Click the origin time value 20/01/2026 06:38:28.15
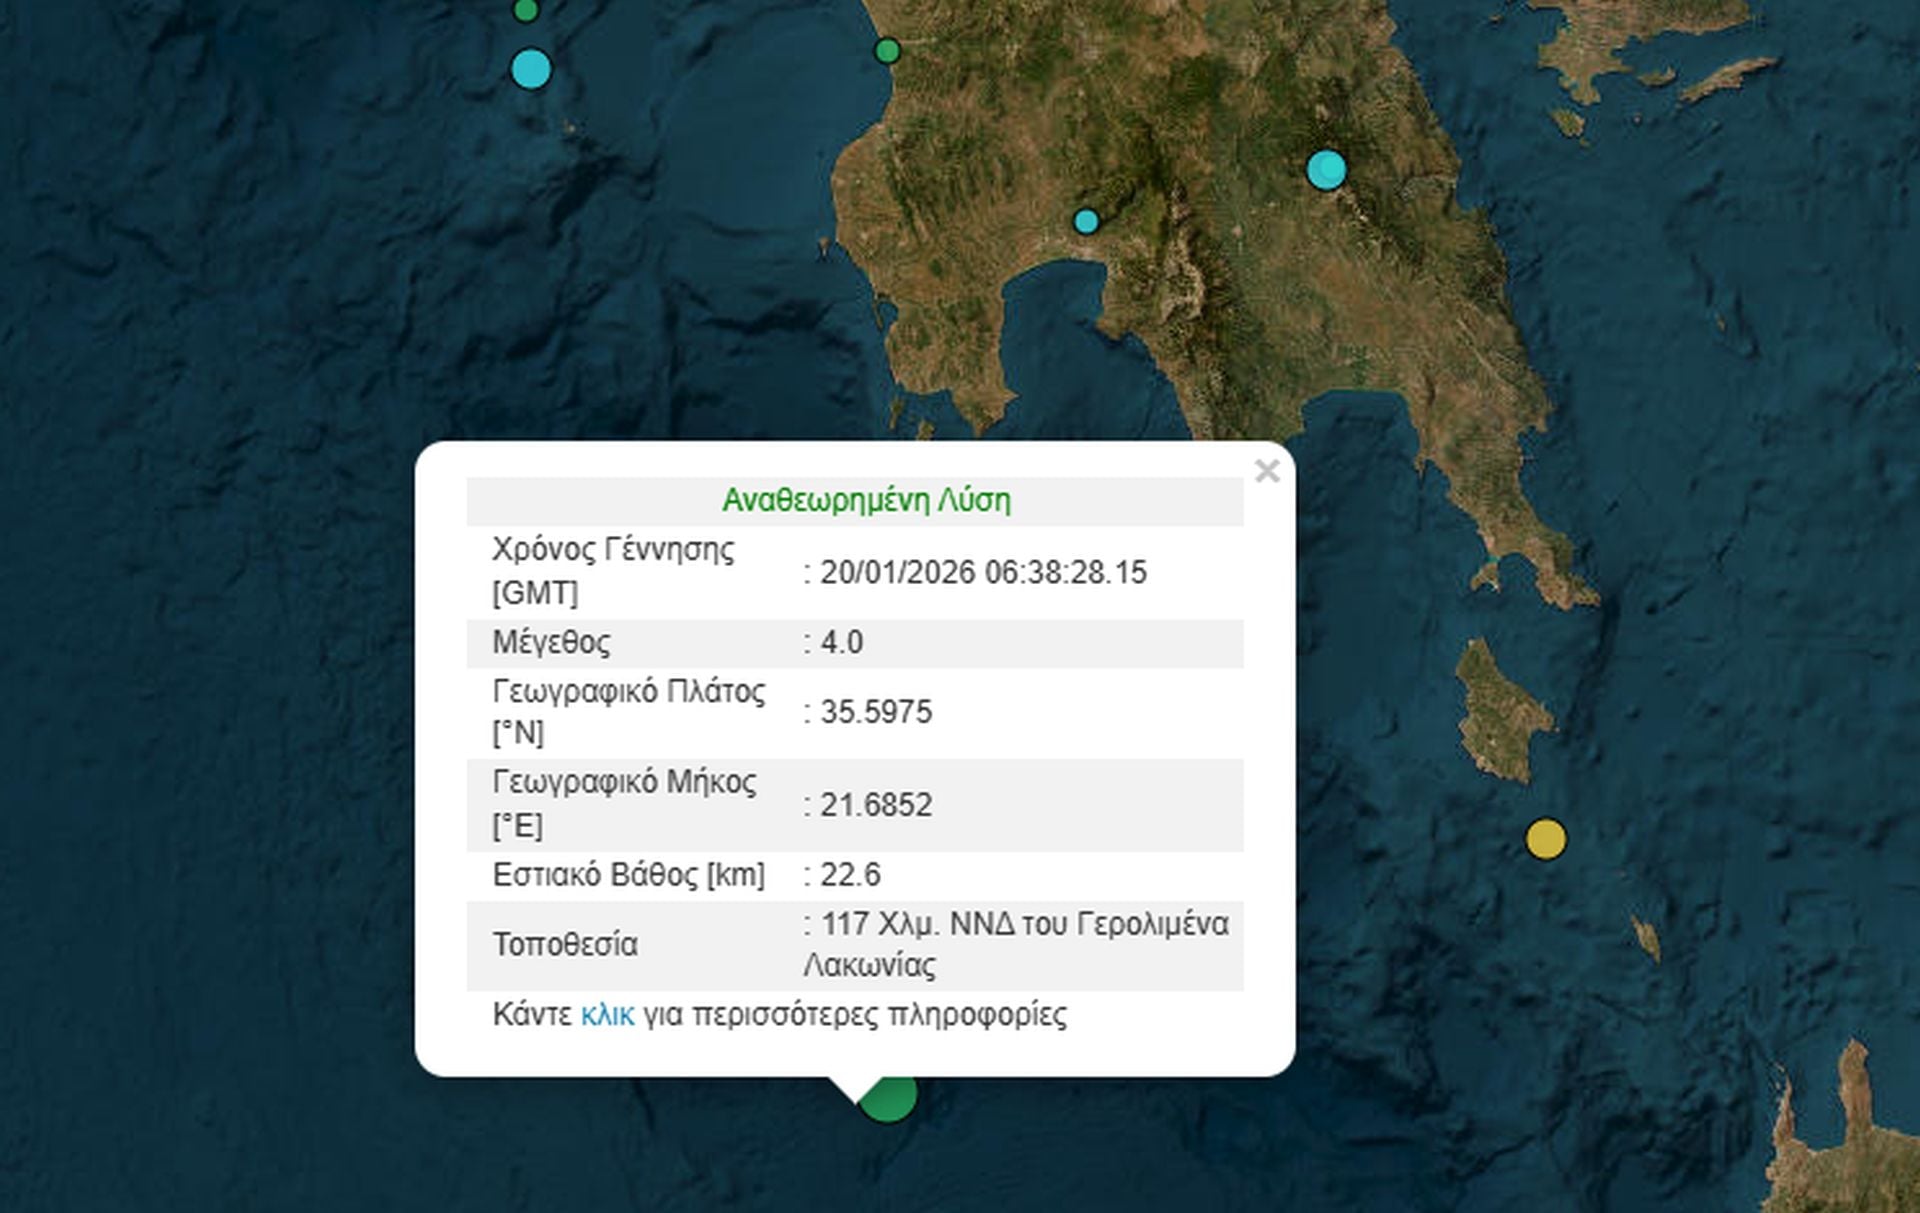 point(983,572)
